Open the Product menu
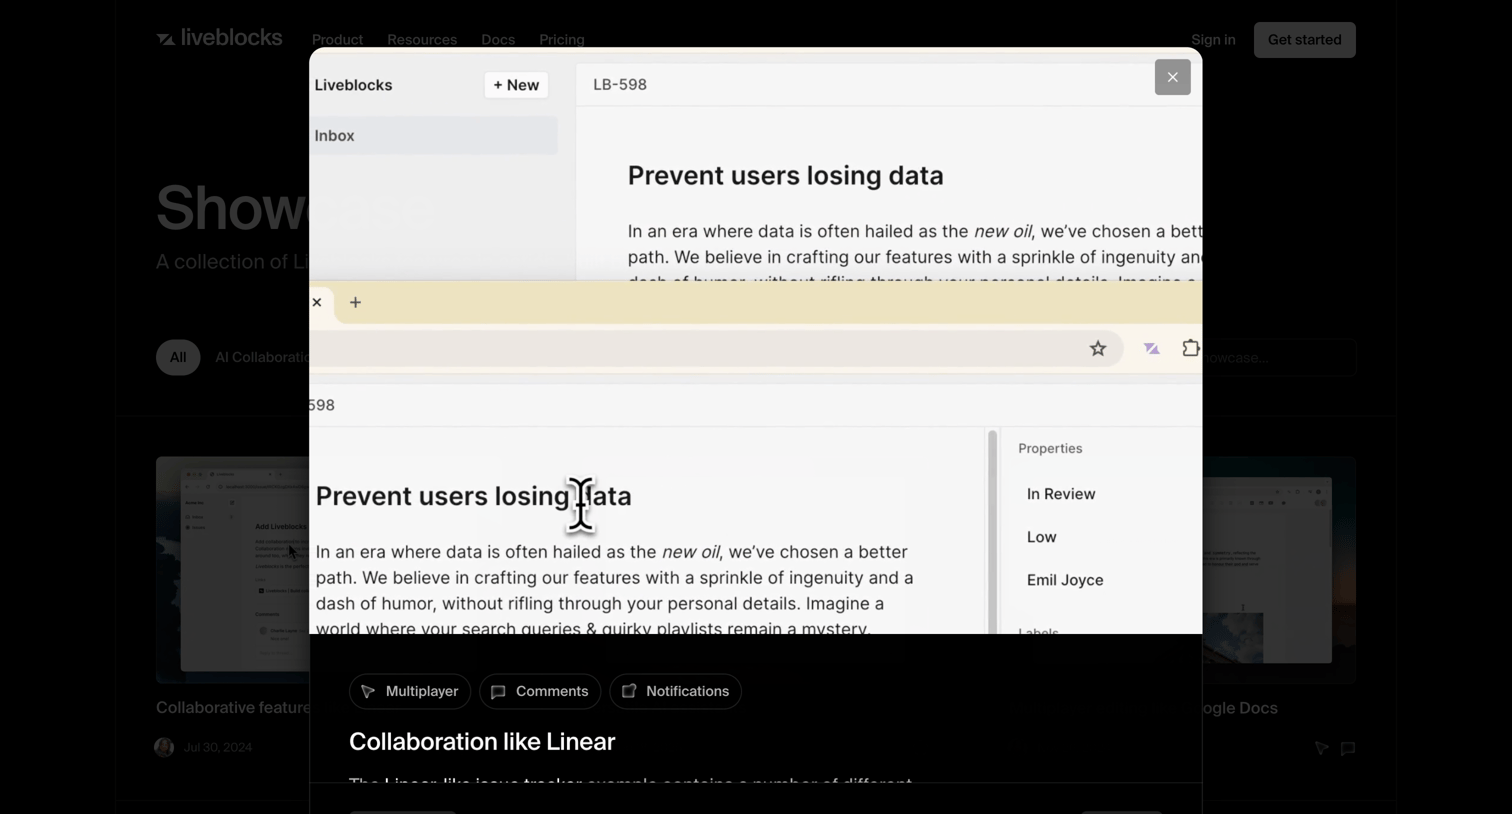 (x=337, y=40)
